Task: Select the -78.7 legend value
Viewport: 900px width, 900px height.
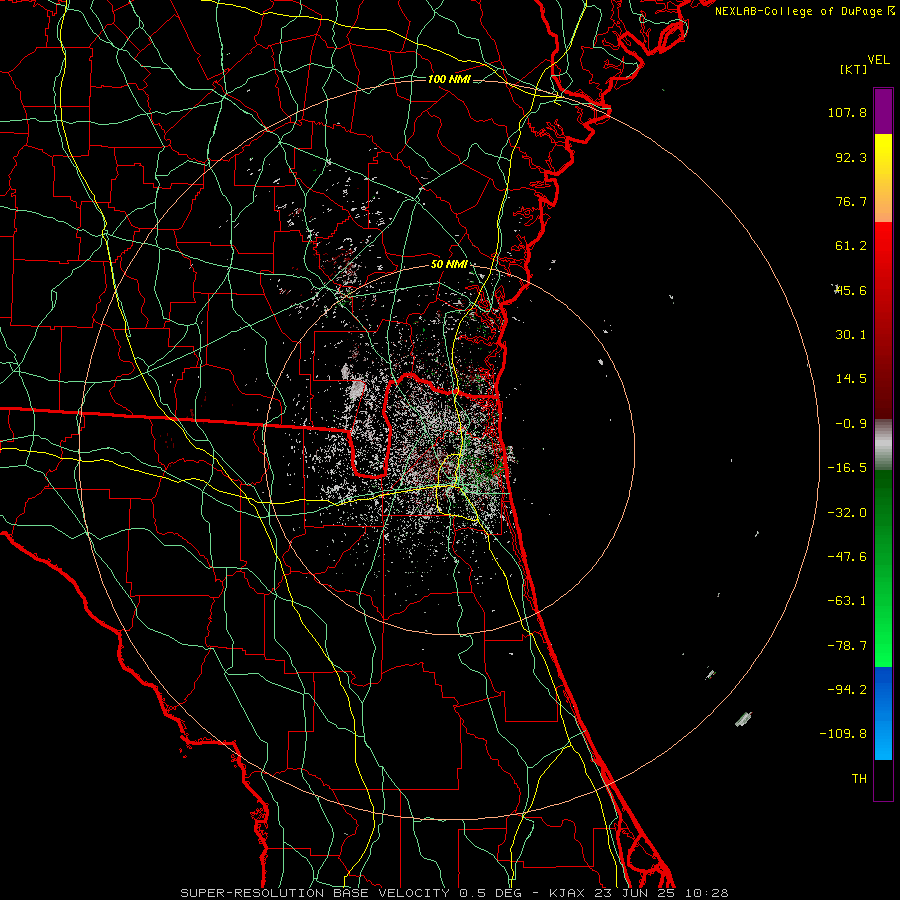Action: [847, 646]
